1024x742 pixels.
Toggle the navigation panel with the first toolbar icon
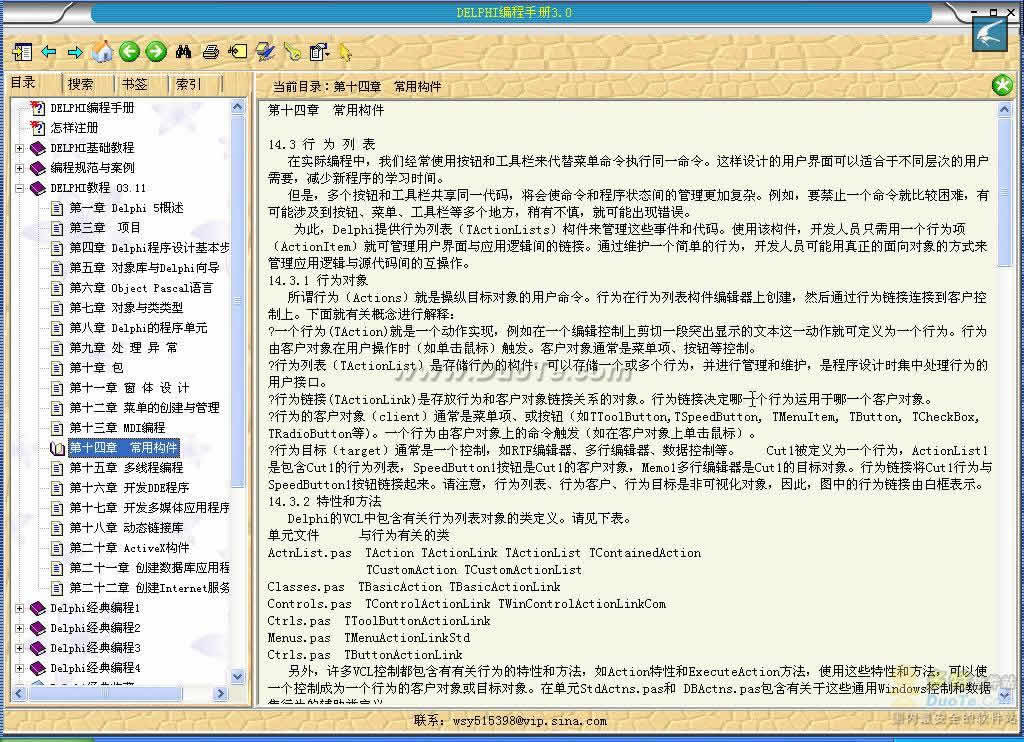click(x=22, y=52)
